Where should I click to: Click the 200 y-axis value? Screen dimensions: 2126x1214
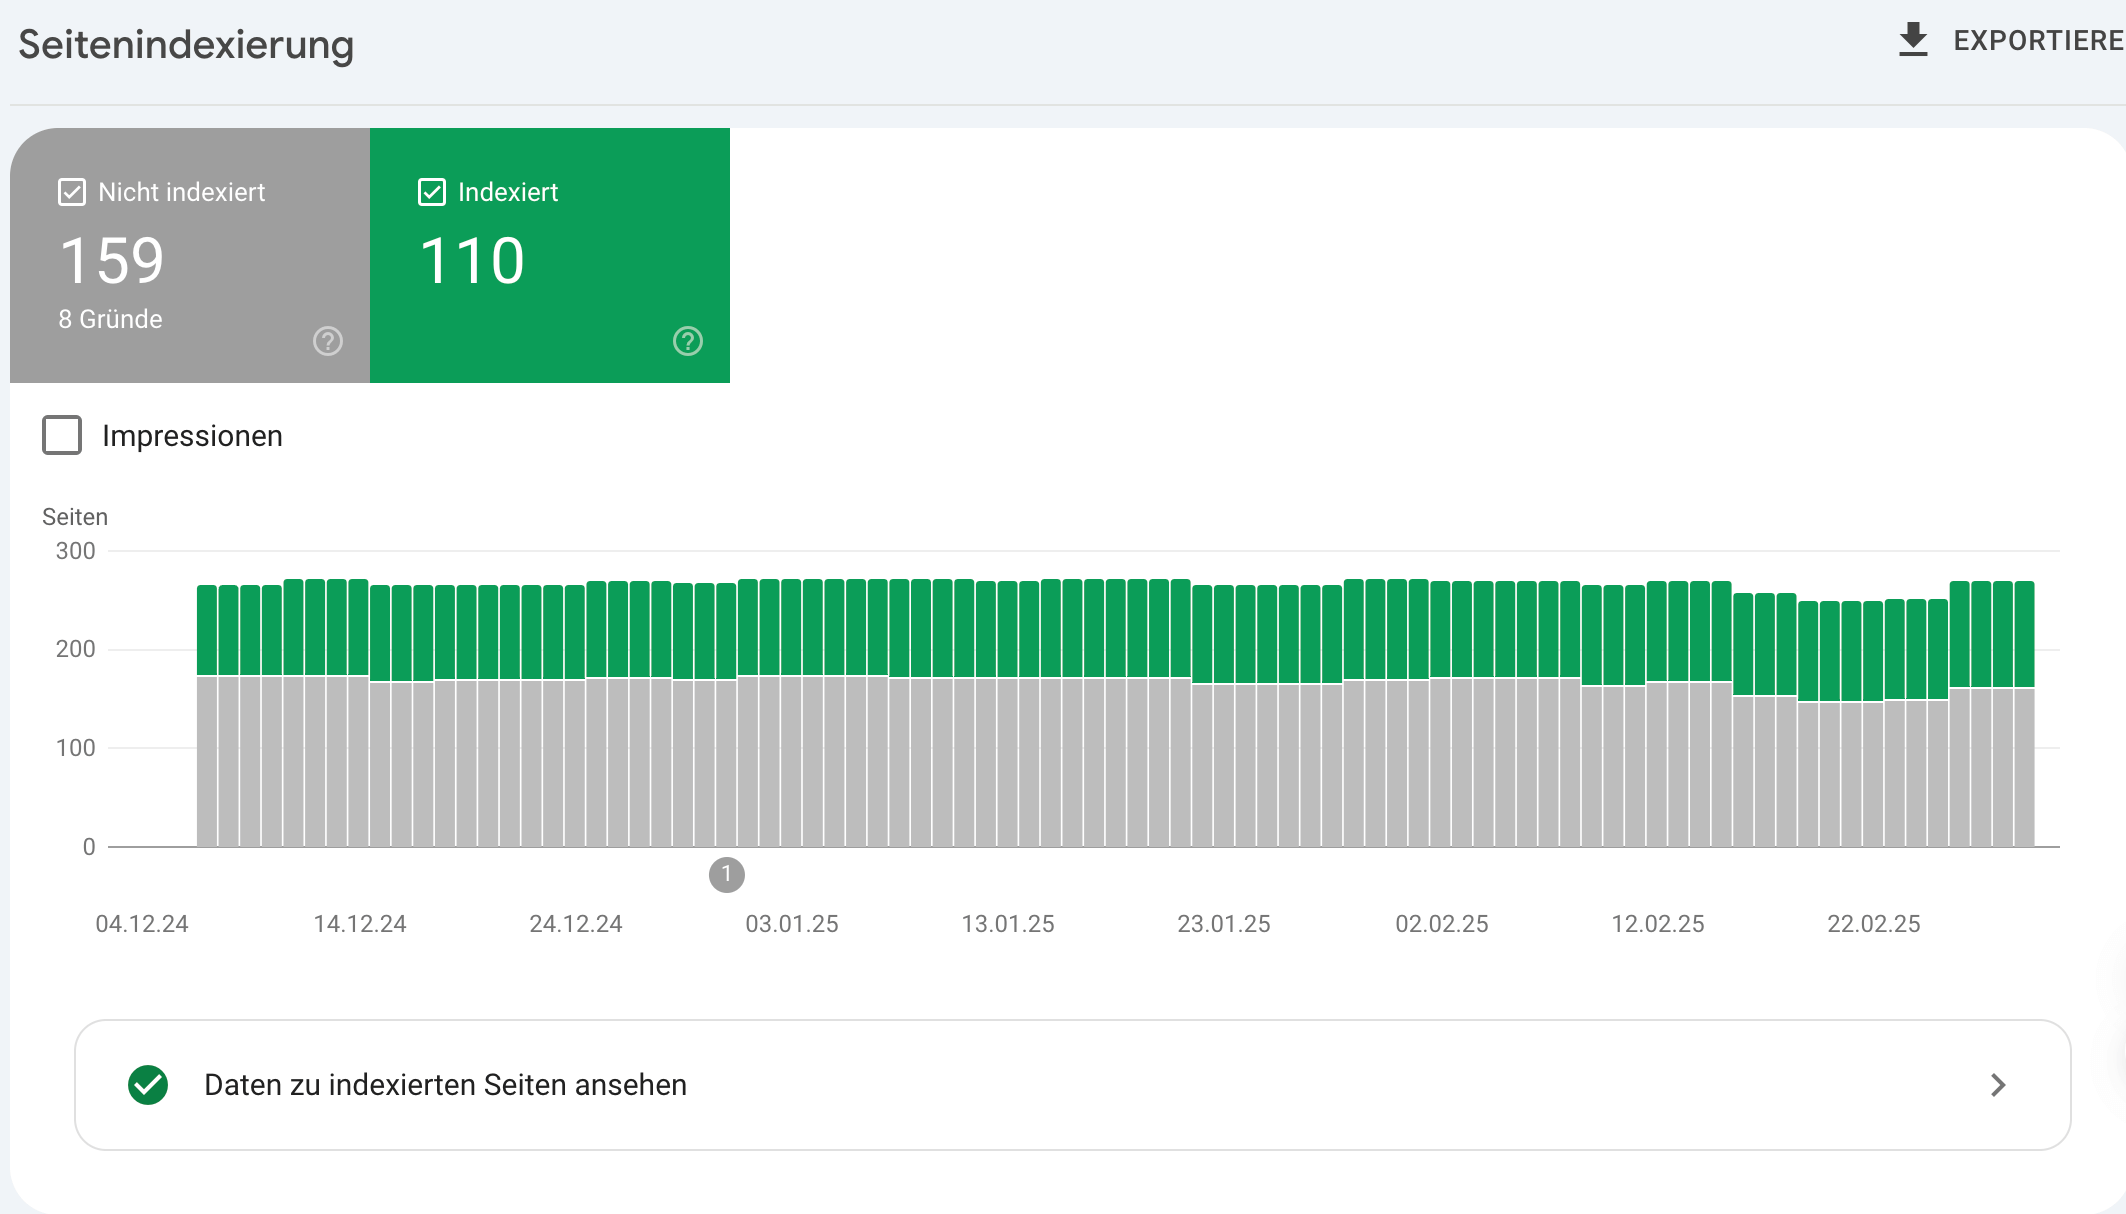[76, 649]
